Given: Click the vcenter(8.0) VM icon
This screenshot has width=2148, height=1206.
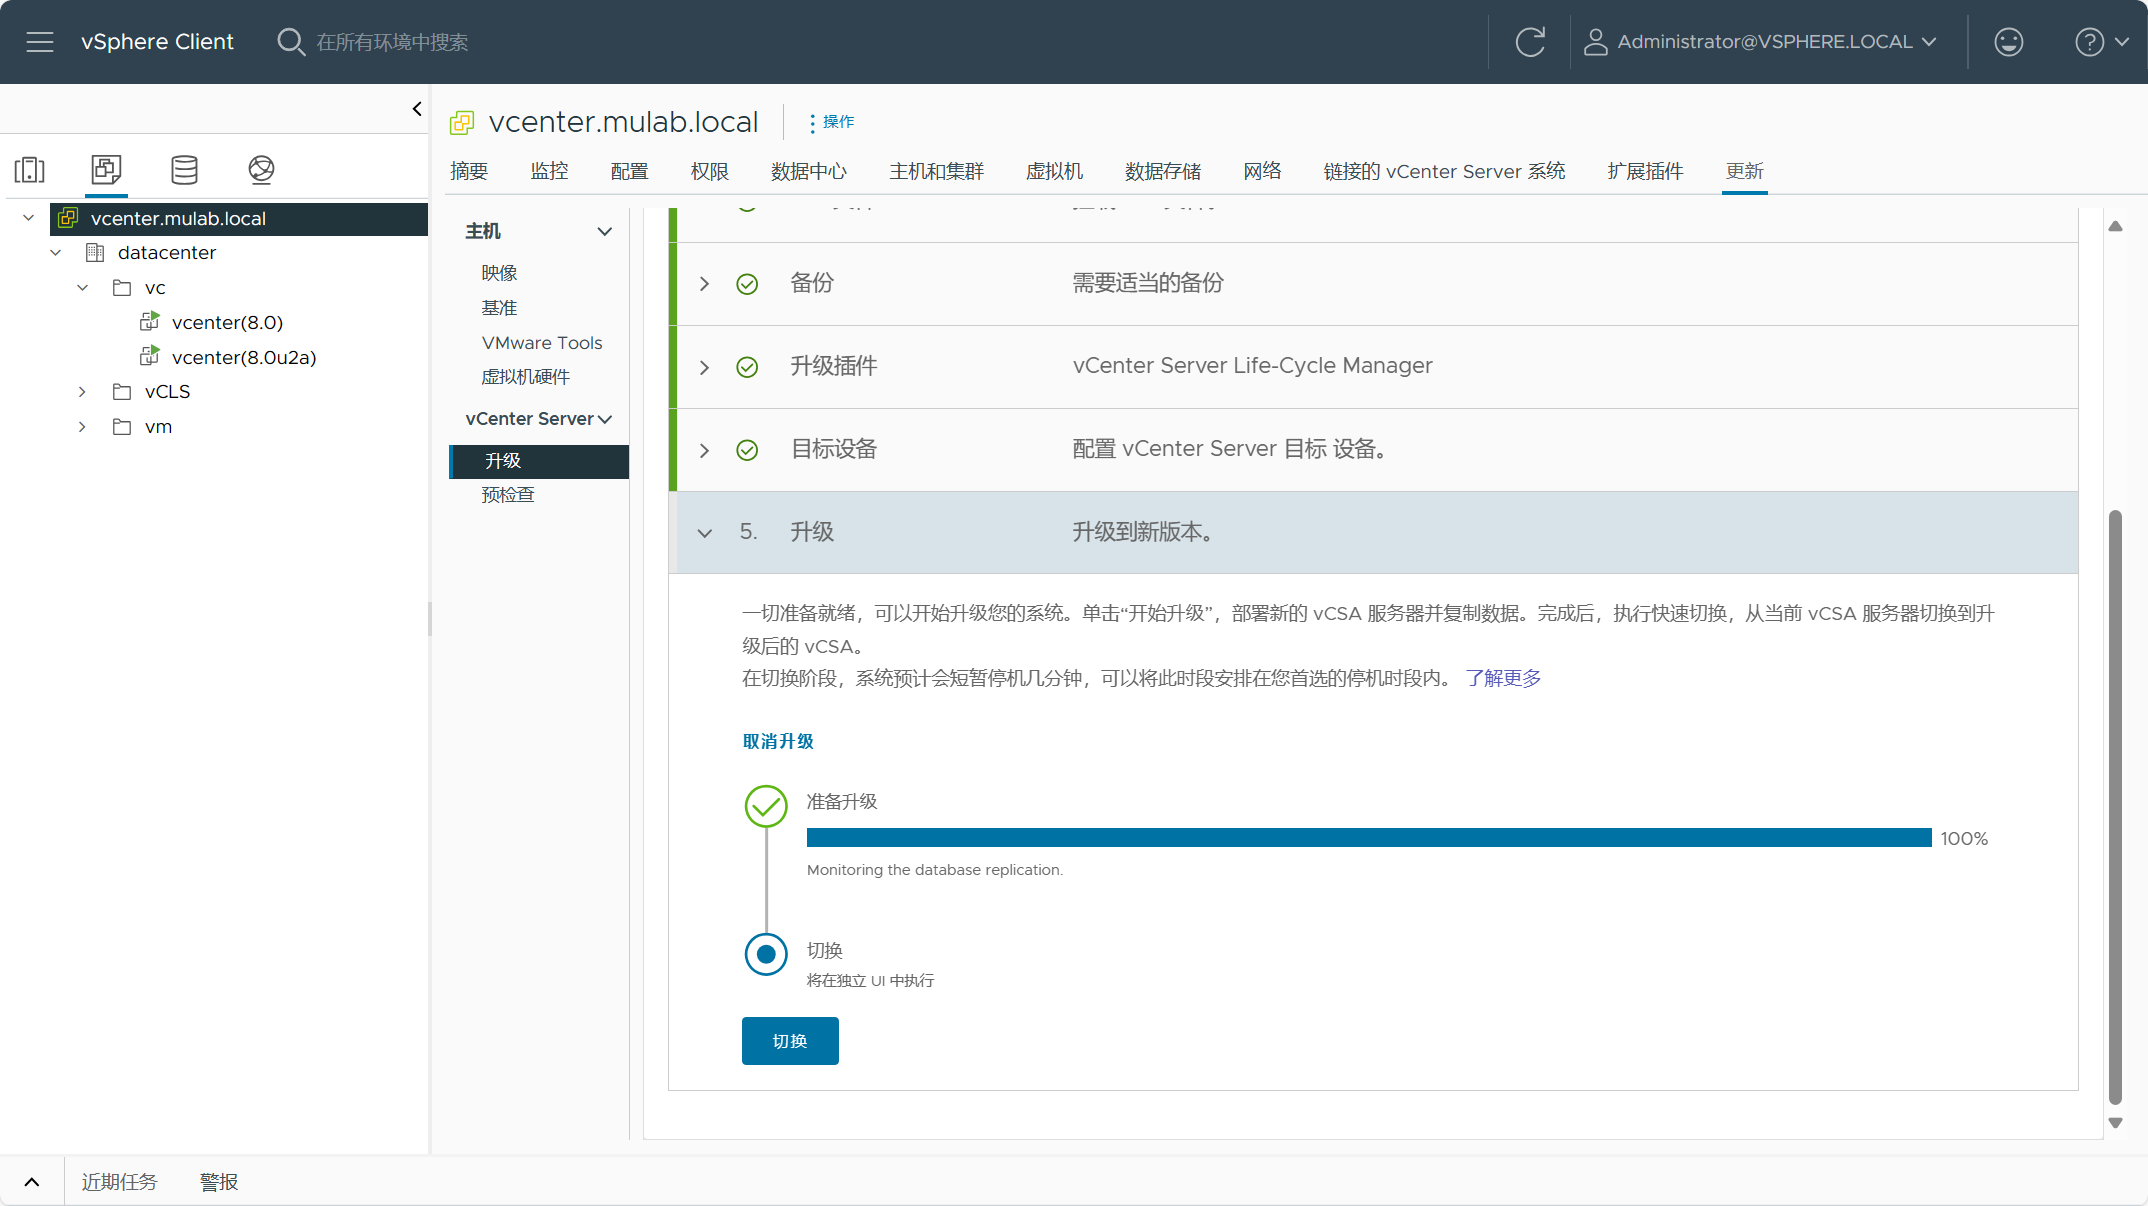Looking at the screenshot, I should coord(150,322).
